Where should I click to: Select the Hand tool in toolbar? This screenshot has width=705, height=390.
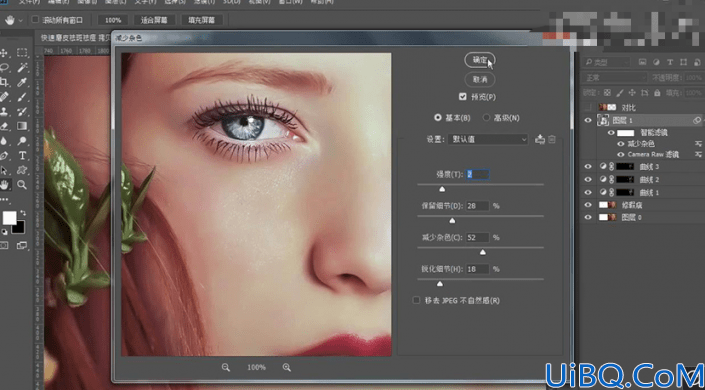(4, 184)
